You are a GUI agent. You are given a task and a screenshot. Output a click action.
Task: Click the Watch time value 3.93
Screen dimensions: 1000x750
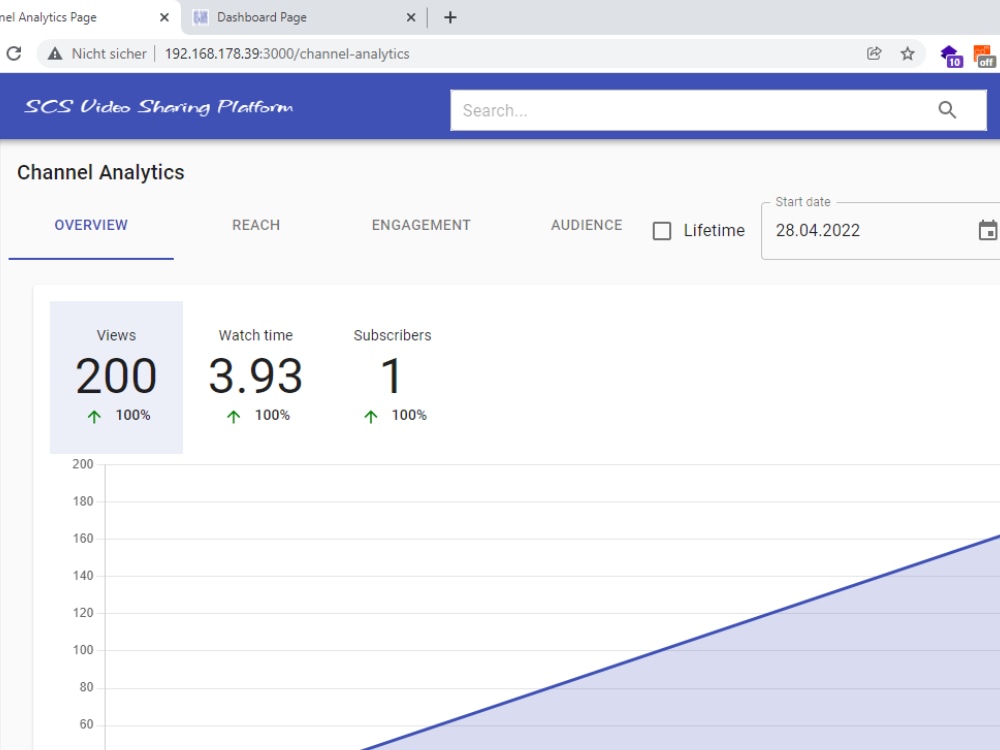[256, 376]
